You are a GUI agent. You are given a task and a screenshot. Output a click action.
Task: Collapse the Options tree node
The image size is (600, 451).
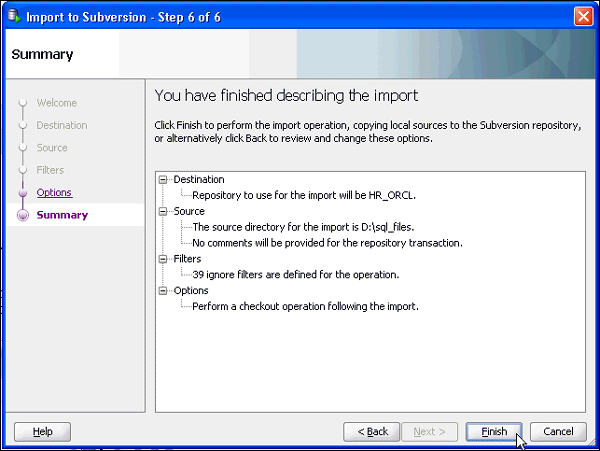[163, 291]
